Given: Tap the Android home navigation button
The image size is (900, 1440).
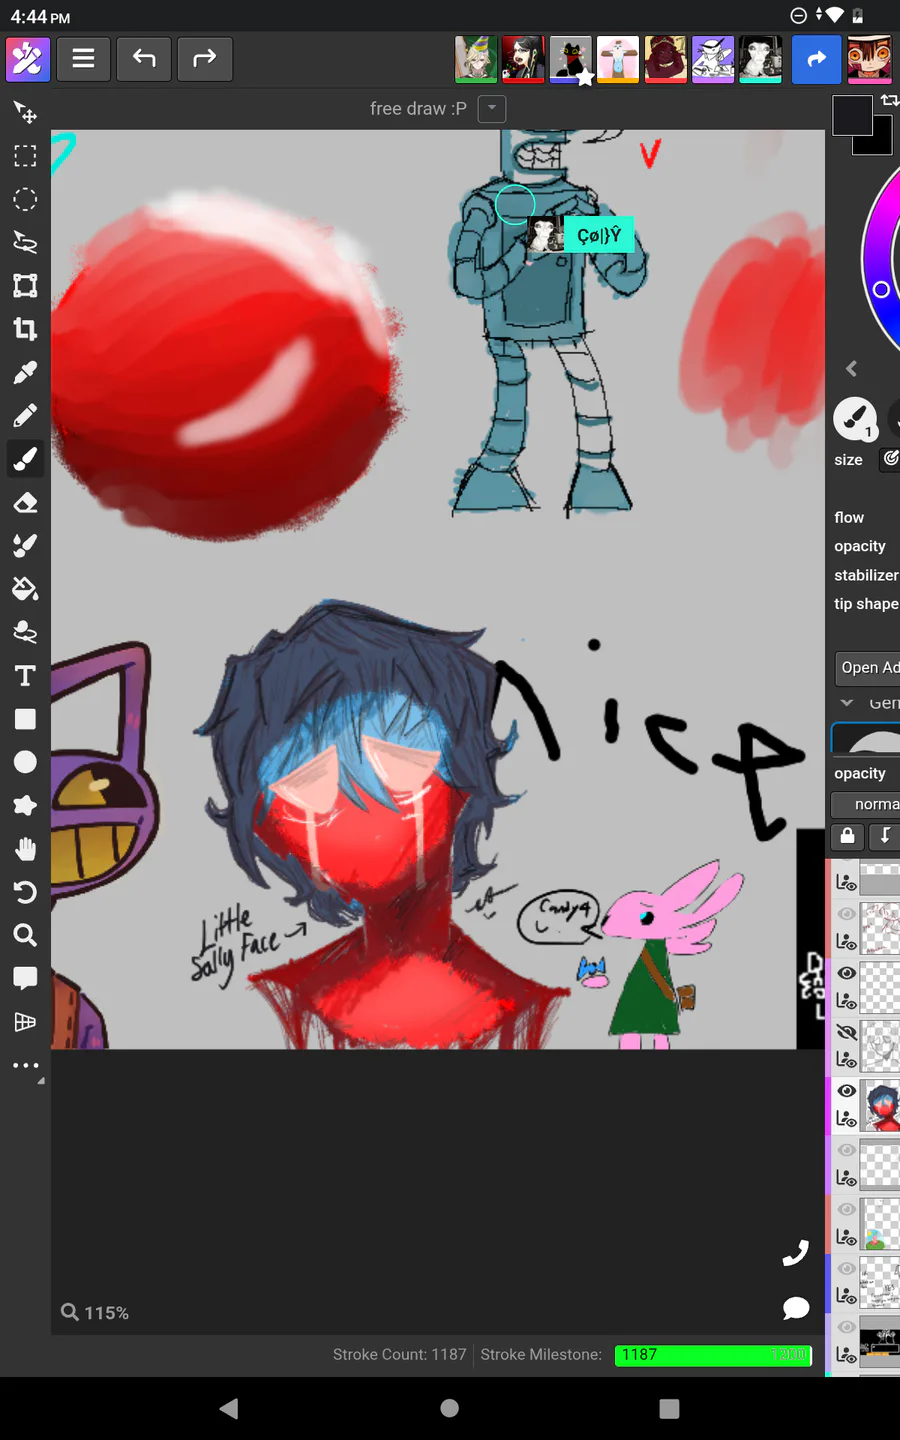Looking at the screenshot, I should pos(450,1408).
